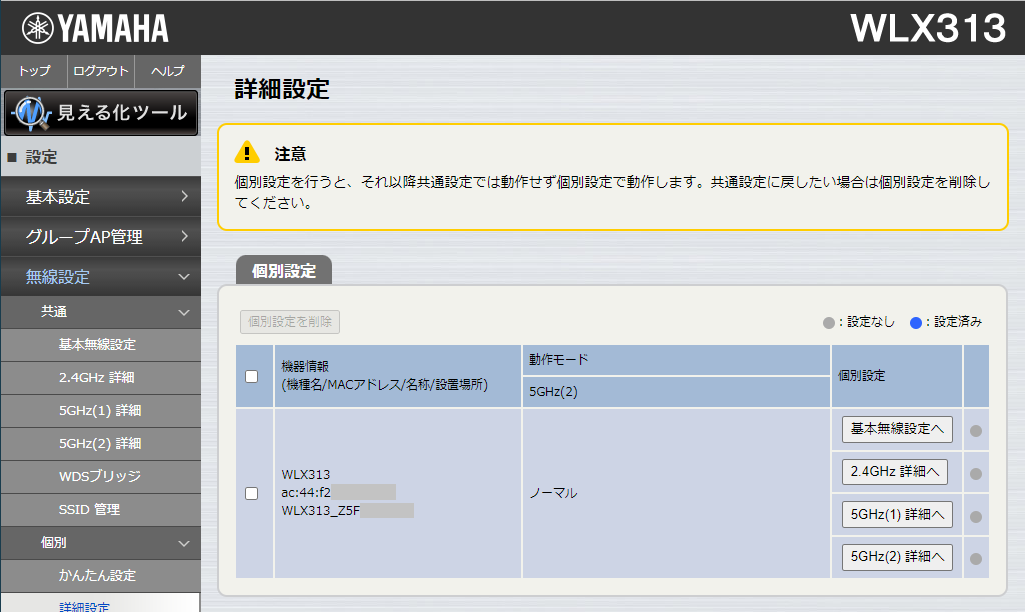Switch to the トップ tab

pyautogui.click(x=33, y=71)
